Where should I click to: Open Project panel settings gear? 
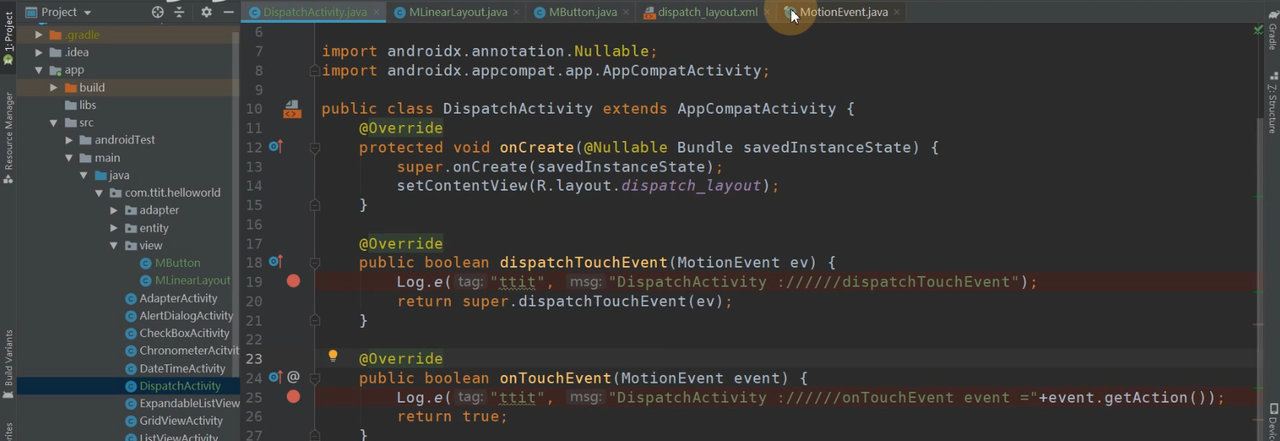click(206, 12)
